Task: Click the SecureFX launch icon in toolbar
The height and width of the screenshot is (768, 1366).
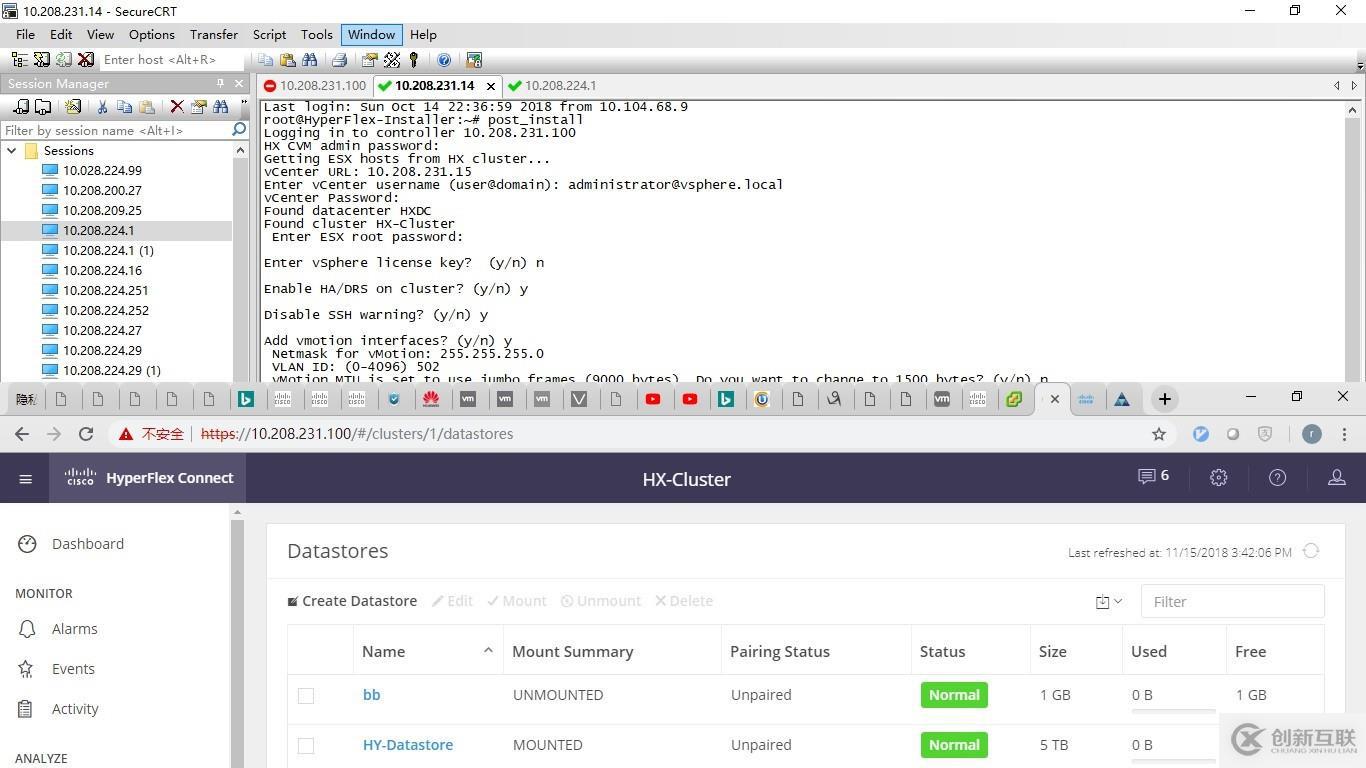Action: coord(474,60)
